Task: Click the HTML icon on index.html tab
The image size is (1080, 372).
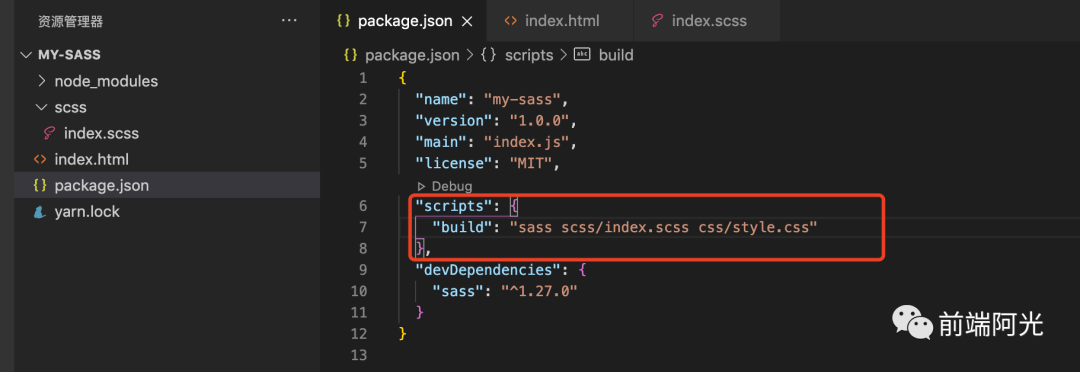Action: click(510, 21)
